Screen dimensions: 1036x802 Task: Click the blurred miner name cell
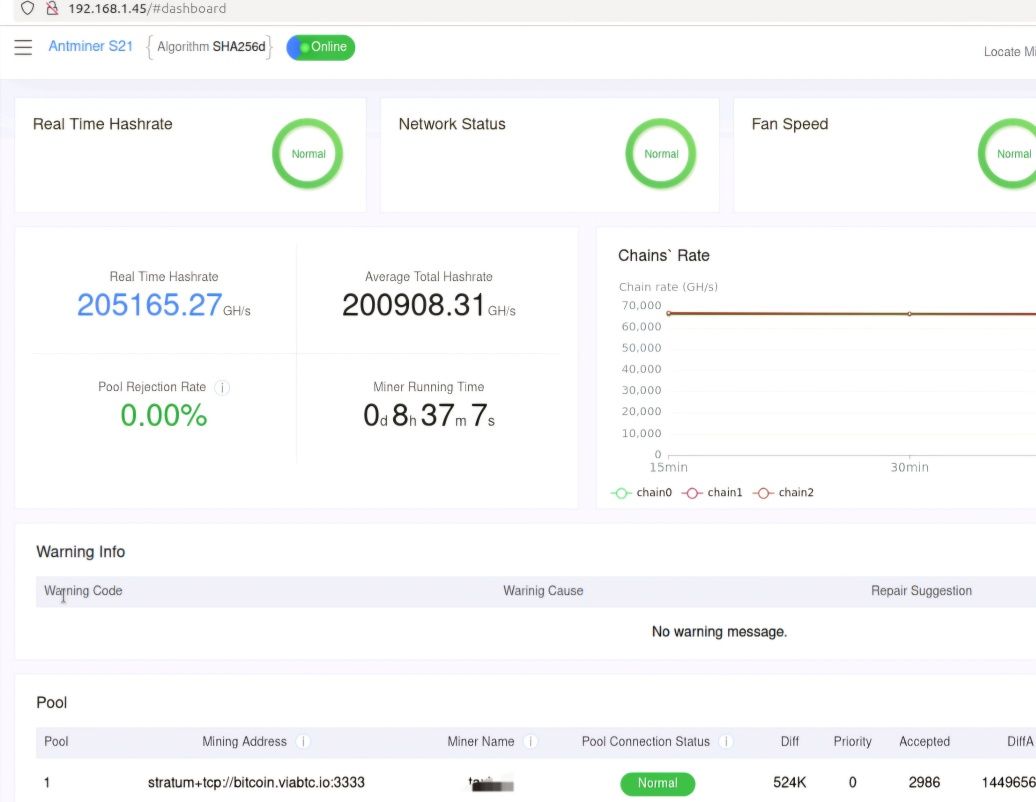(491, 784)
